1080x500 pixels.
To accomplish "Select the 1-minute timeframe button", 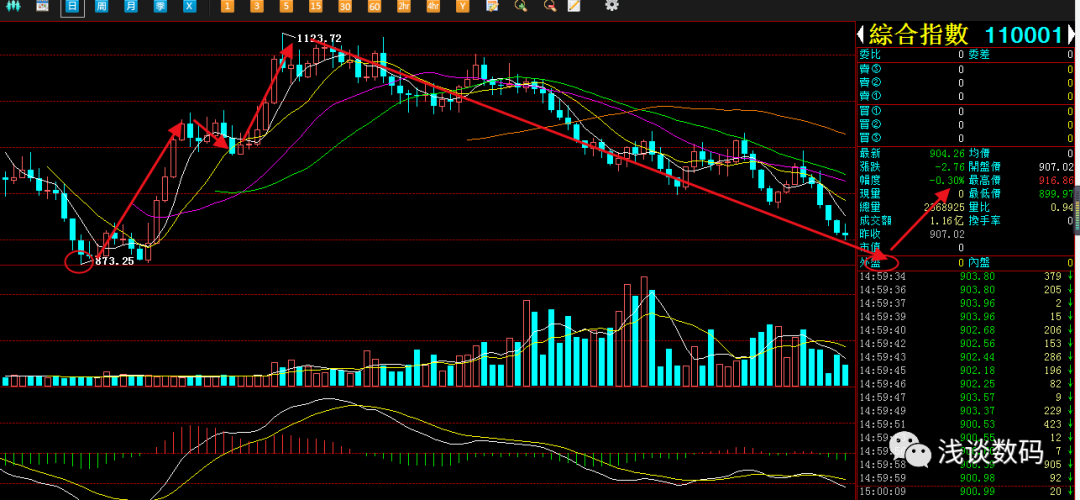I will pyautogui.click(x=227, y=6).
